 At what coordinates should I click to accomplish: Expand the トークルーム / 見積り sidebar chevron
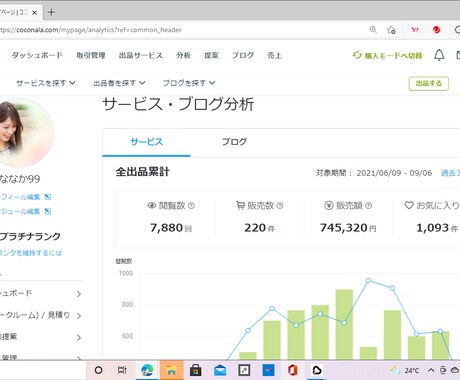tap(79, 316)
